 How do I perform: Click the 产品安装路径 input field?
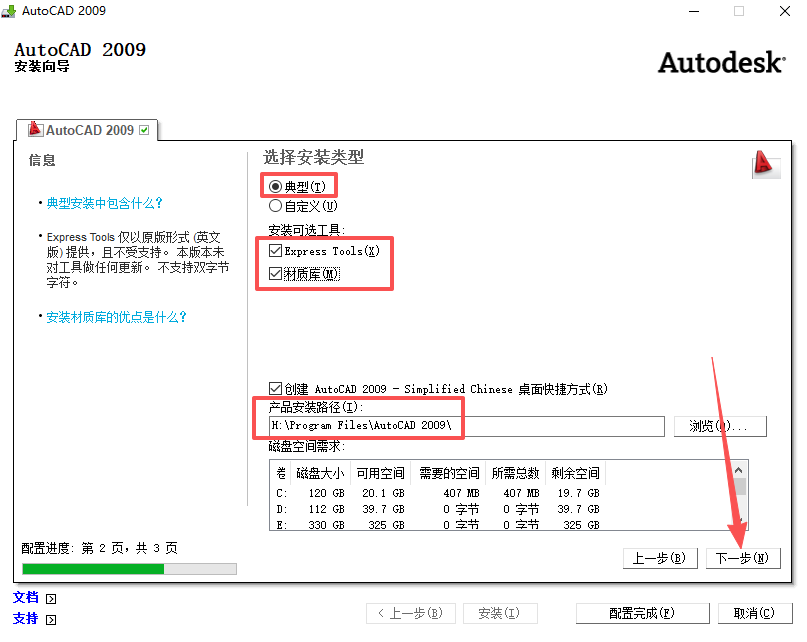pos(466,426)
